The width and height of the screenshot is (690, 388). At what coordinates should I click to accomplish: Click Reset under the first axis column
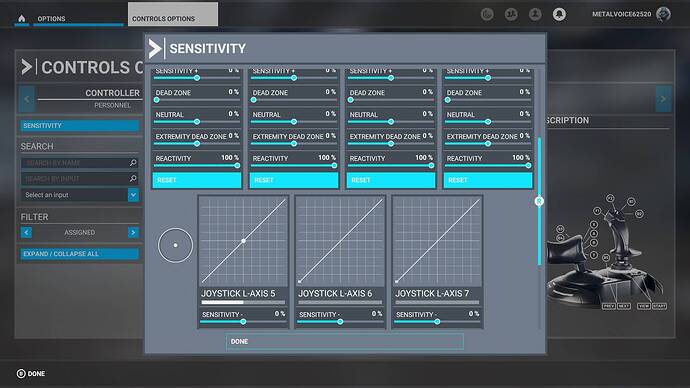(x=197, y=180)
